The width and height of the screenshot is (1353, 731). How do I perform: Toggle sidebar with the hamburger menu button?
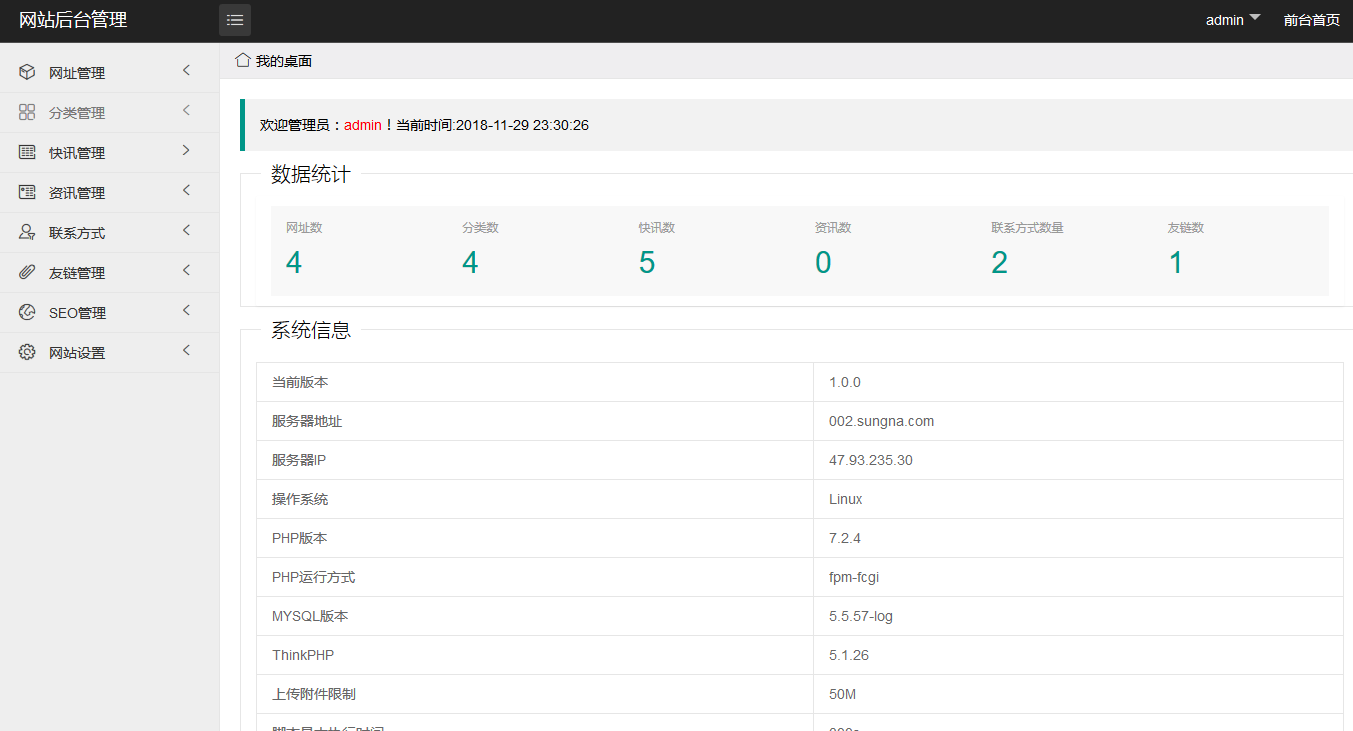click(x=235, y=20)
